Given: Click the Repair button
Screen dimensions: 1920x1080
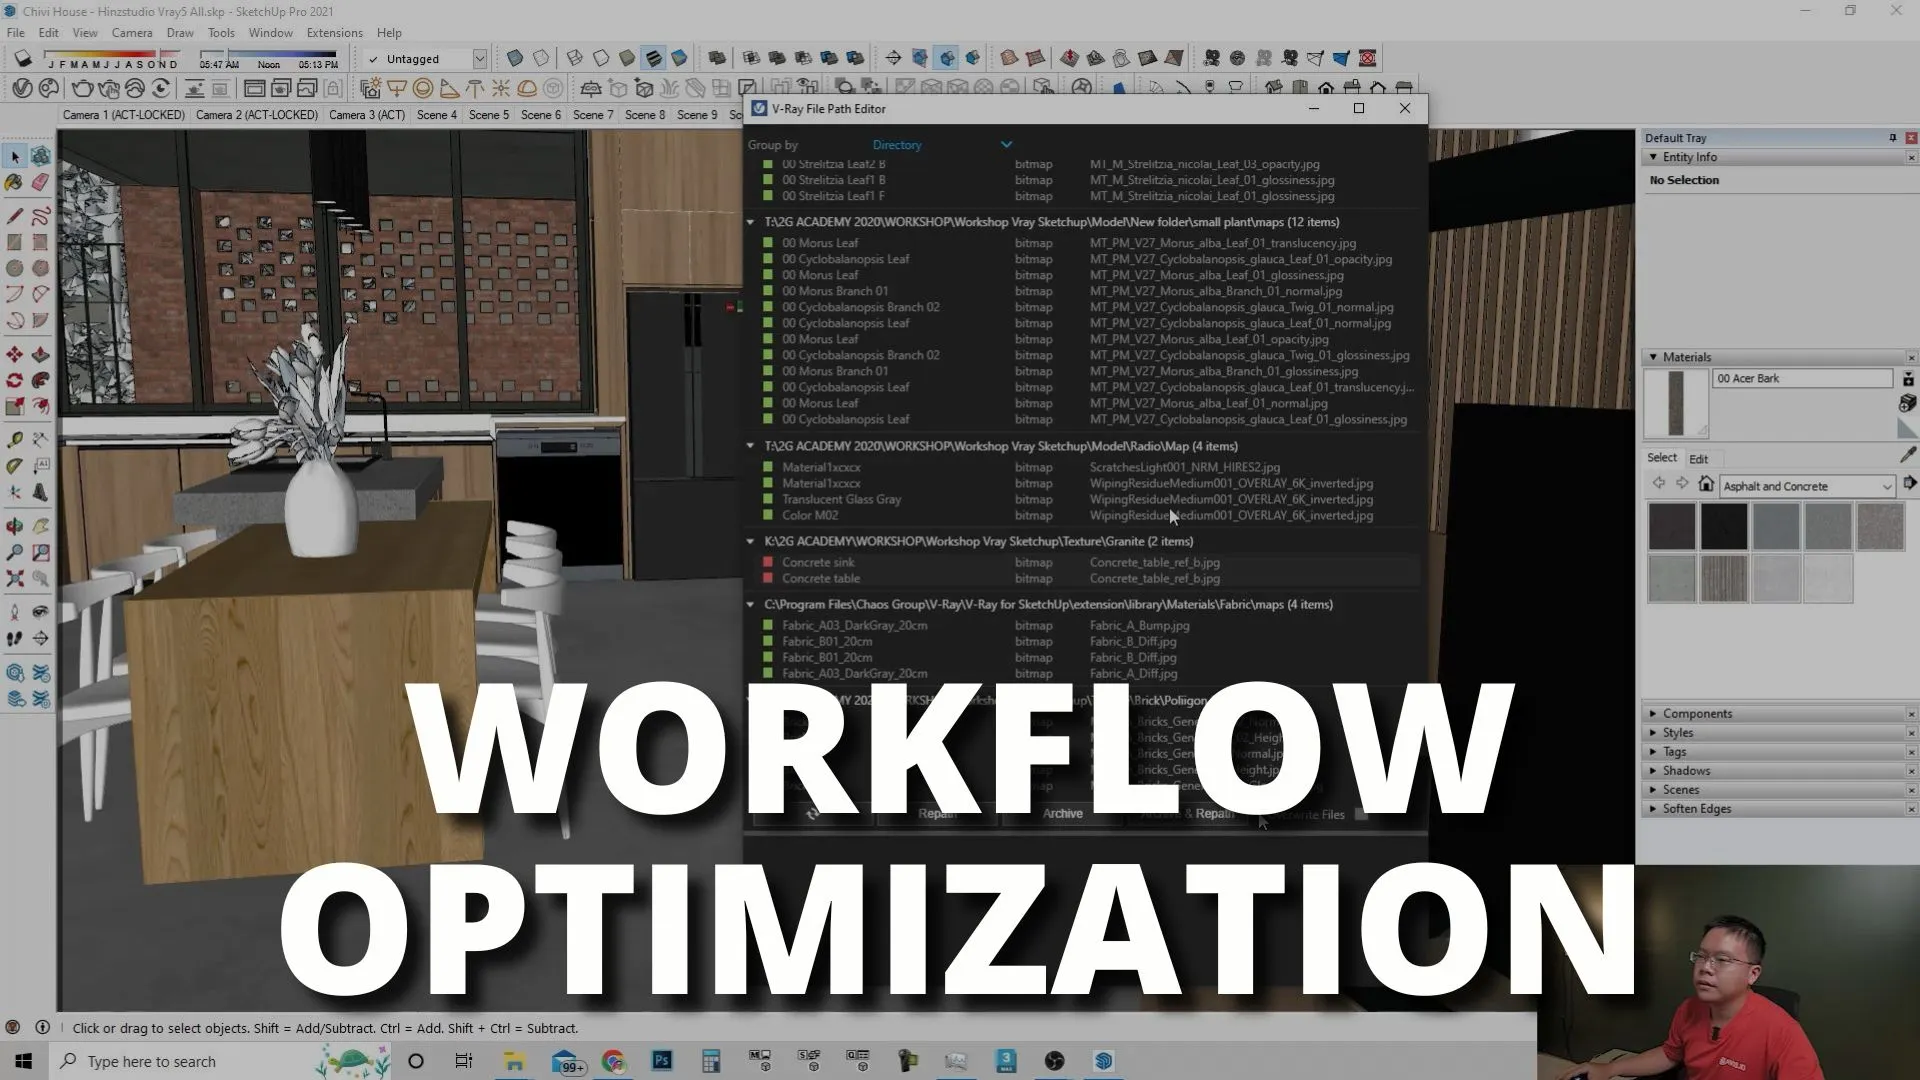Looking at the screenshot, I should point(937,814).
